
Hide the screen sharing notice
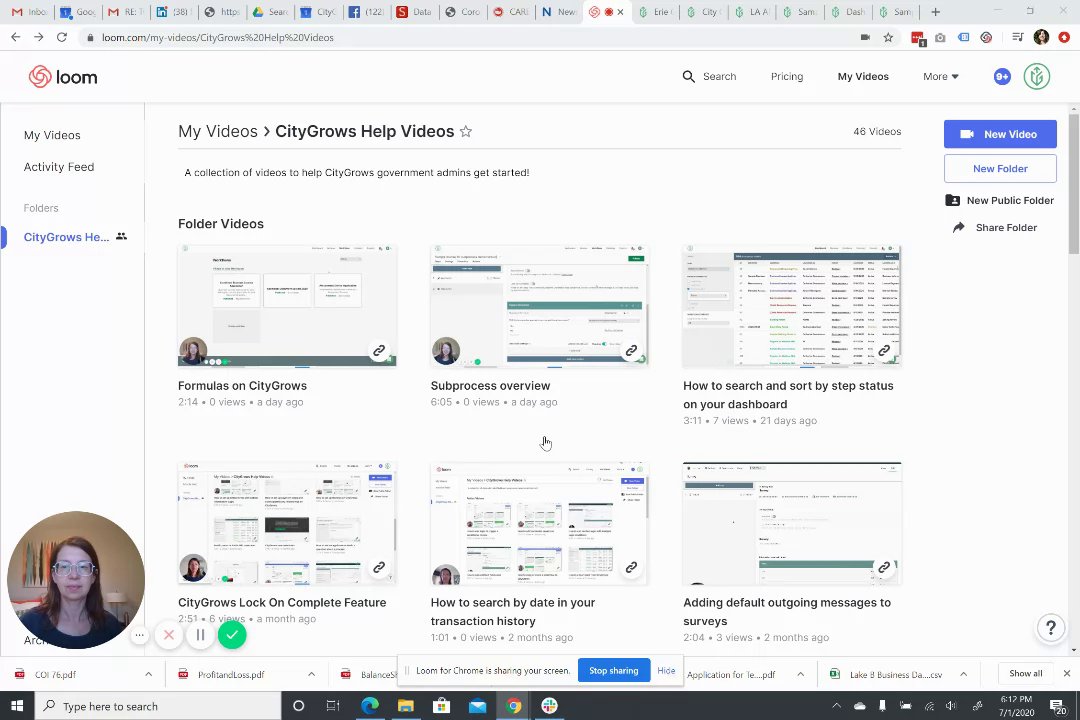(666, 670)
